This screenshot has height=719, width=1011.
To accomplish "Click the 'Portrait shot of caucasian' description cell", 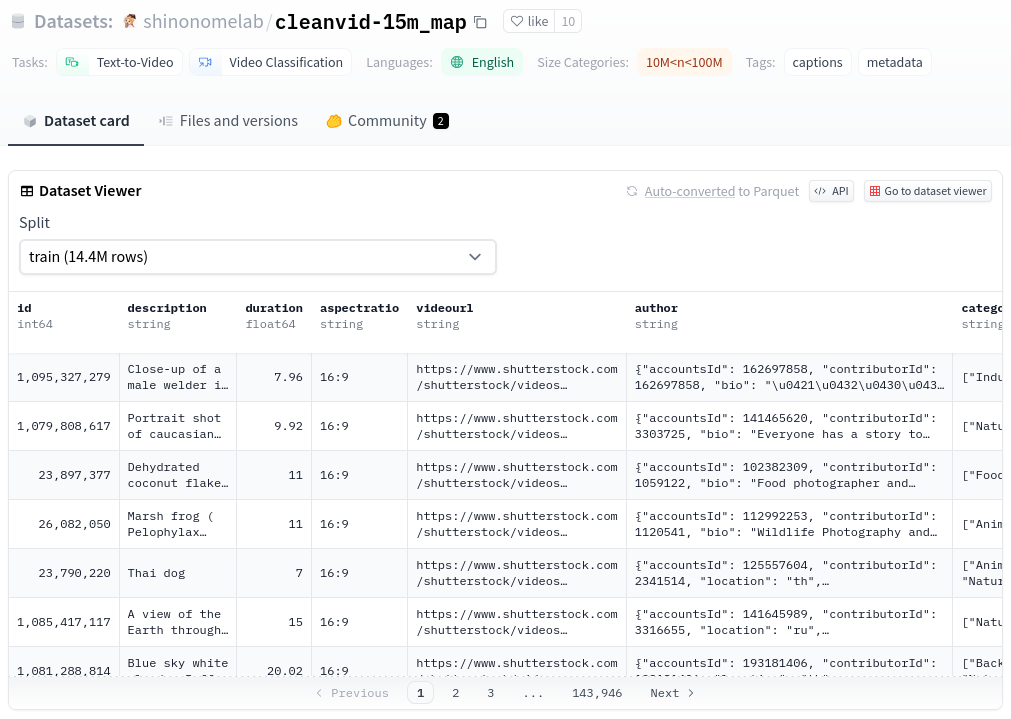I will tap(178, 426).
